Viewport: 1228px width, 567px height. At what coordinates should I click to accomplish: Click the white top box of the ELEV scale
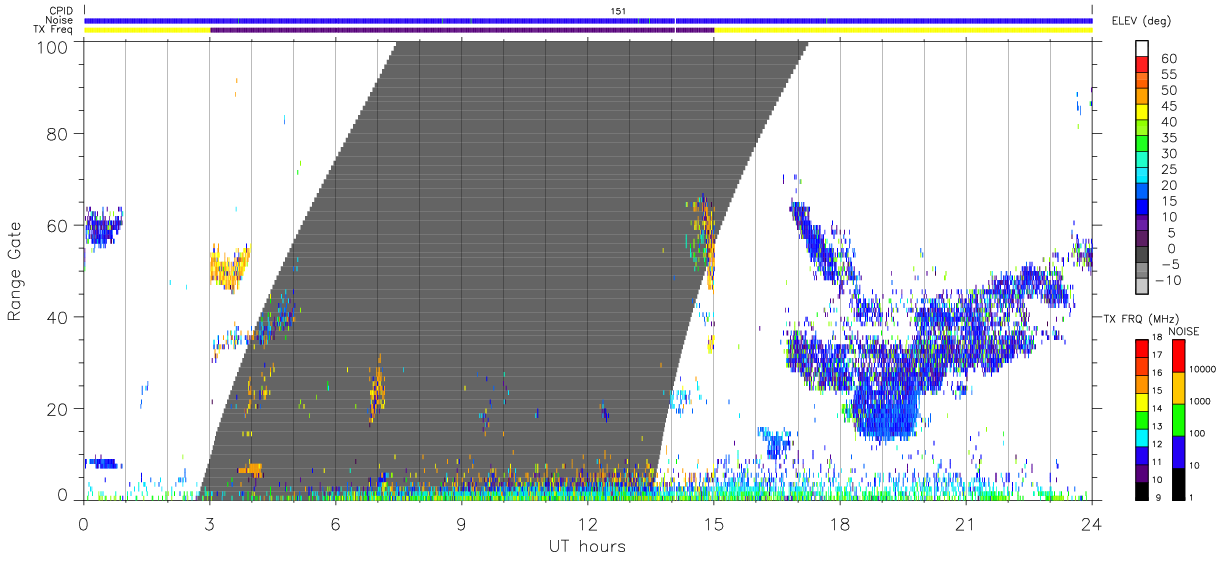(x=1143, y=49)
